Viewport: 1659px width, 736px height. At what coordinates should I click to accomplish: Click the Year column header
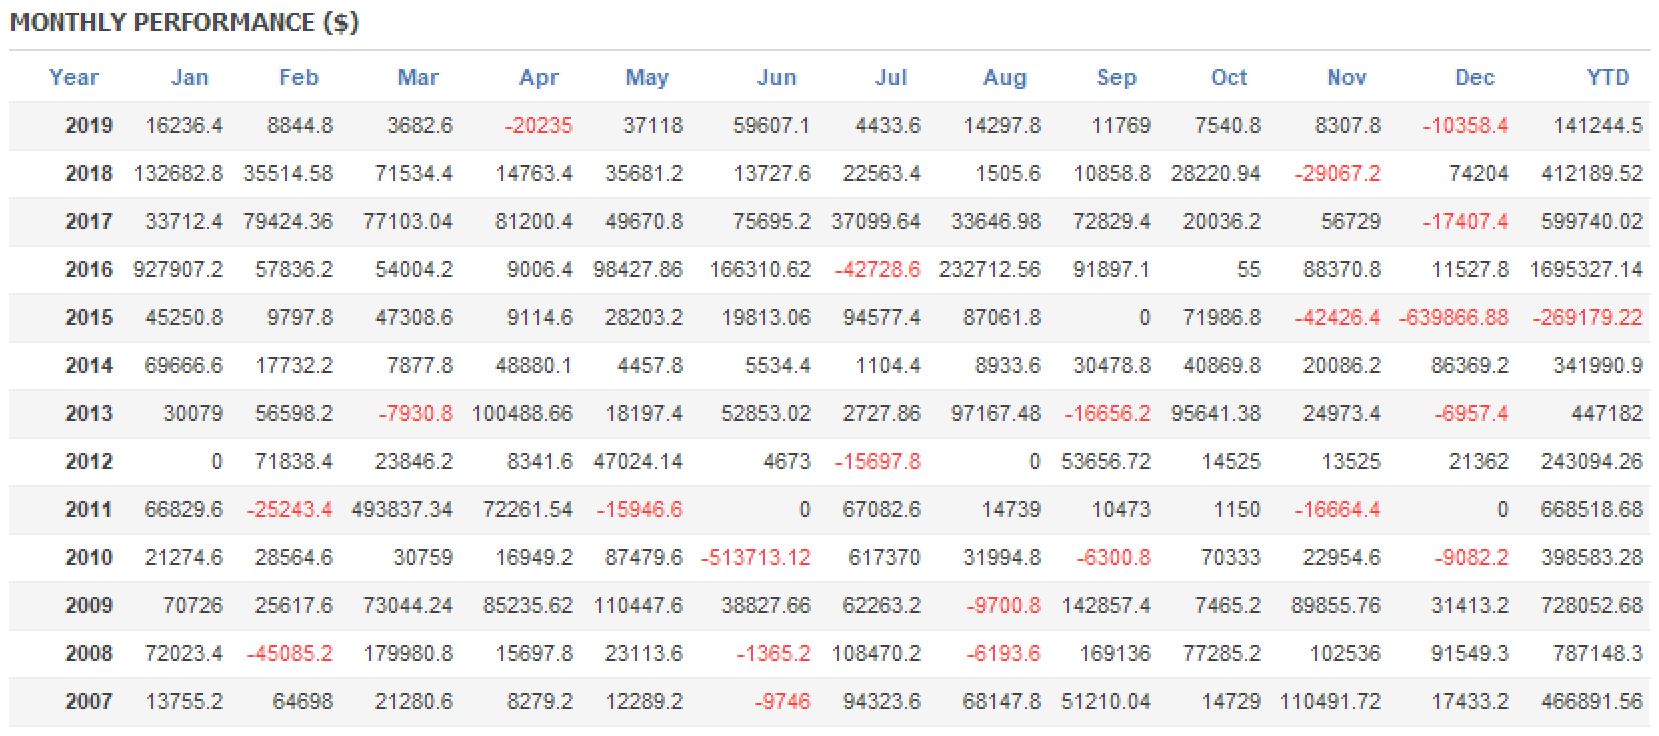point(74,78)
